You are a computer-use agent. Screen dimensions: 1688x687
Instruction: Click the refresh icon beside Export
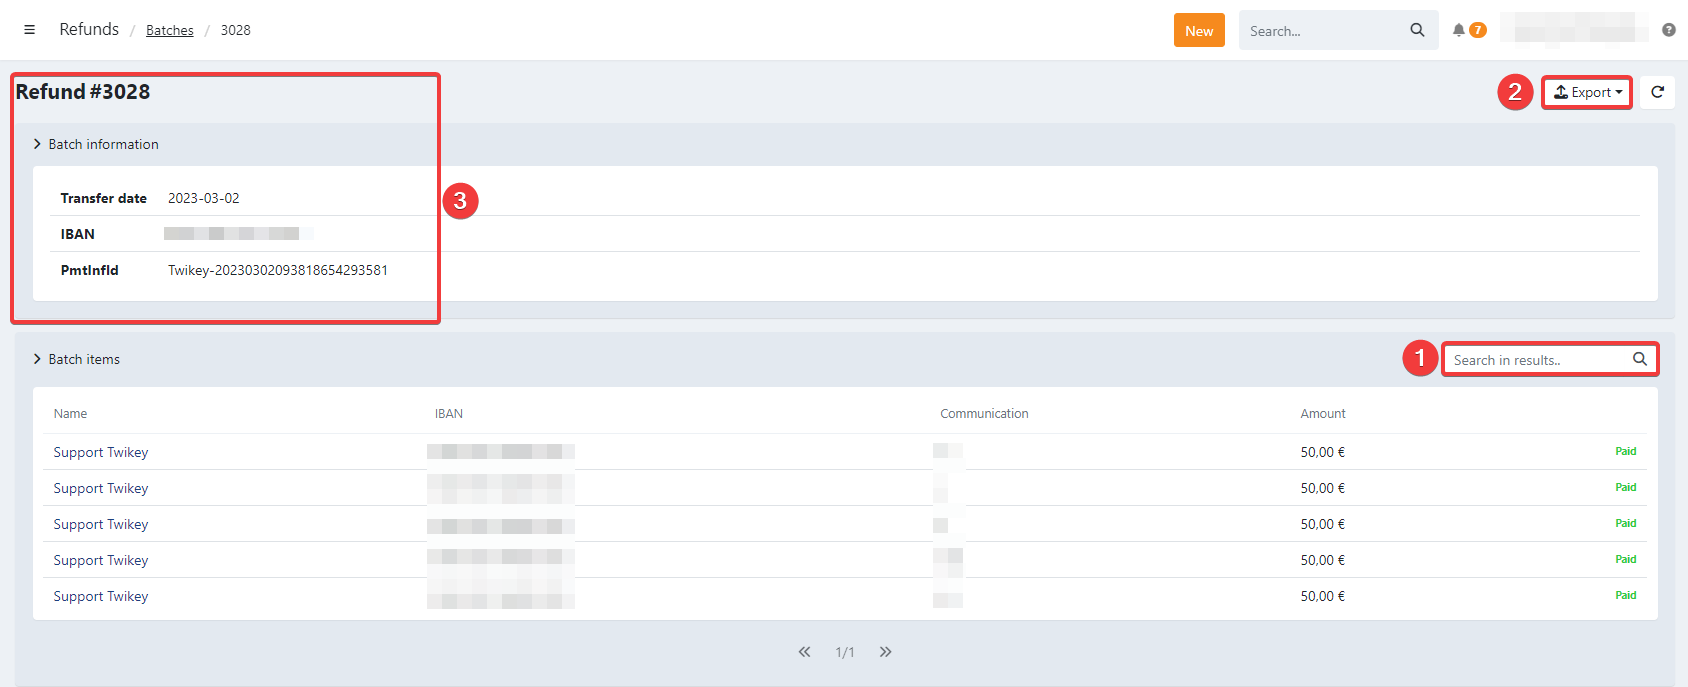click(x=1657, y=92)
